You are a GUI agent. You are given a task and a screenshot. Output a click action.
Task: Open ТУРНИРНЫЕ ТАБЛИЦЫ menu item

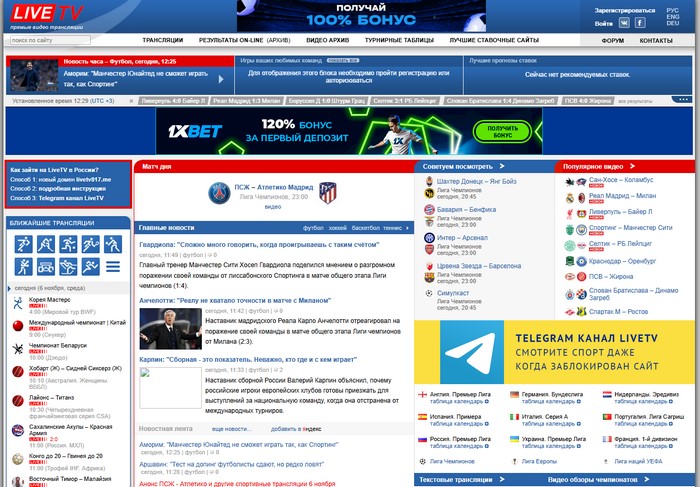(x=399, y=40)
